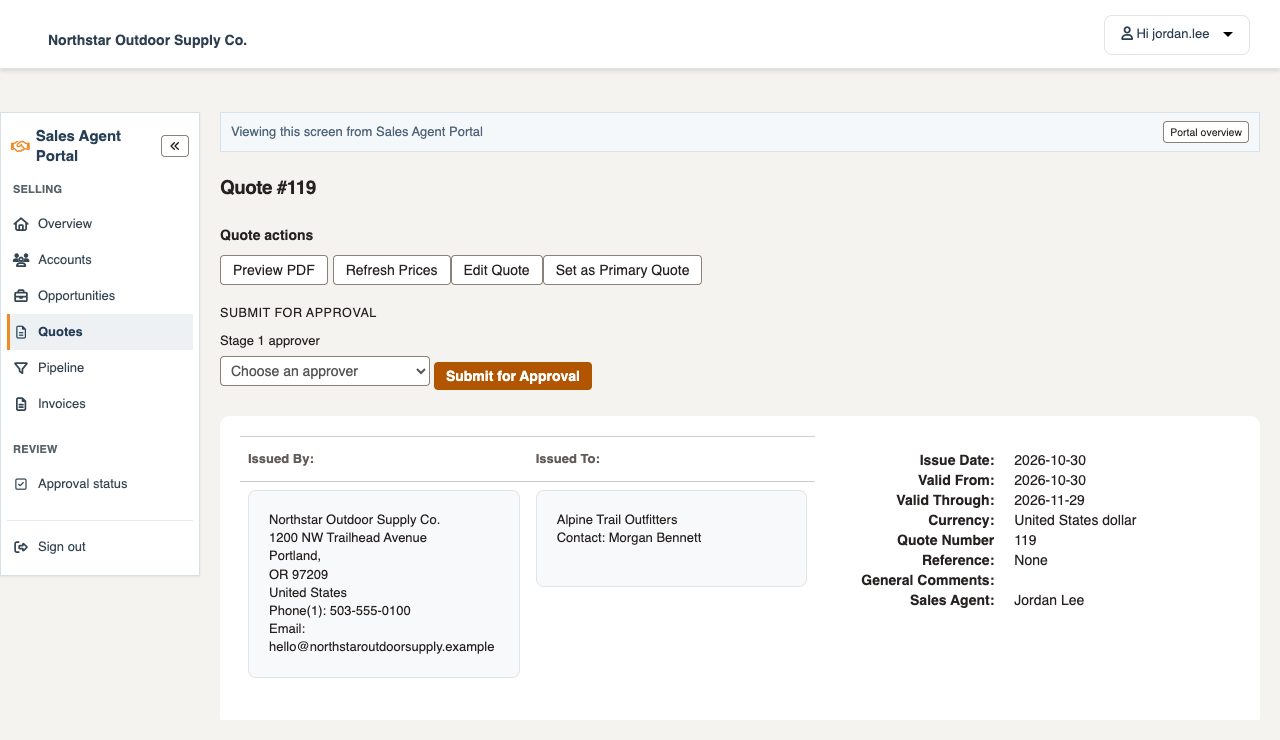View Approval status page
Screen dimensions: 1280x740
(x=100, y=484)
